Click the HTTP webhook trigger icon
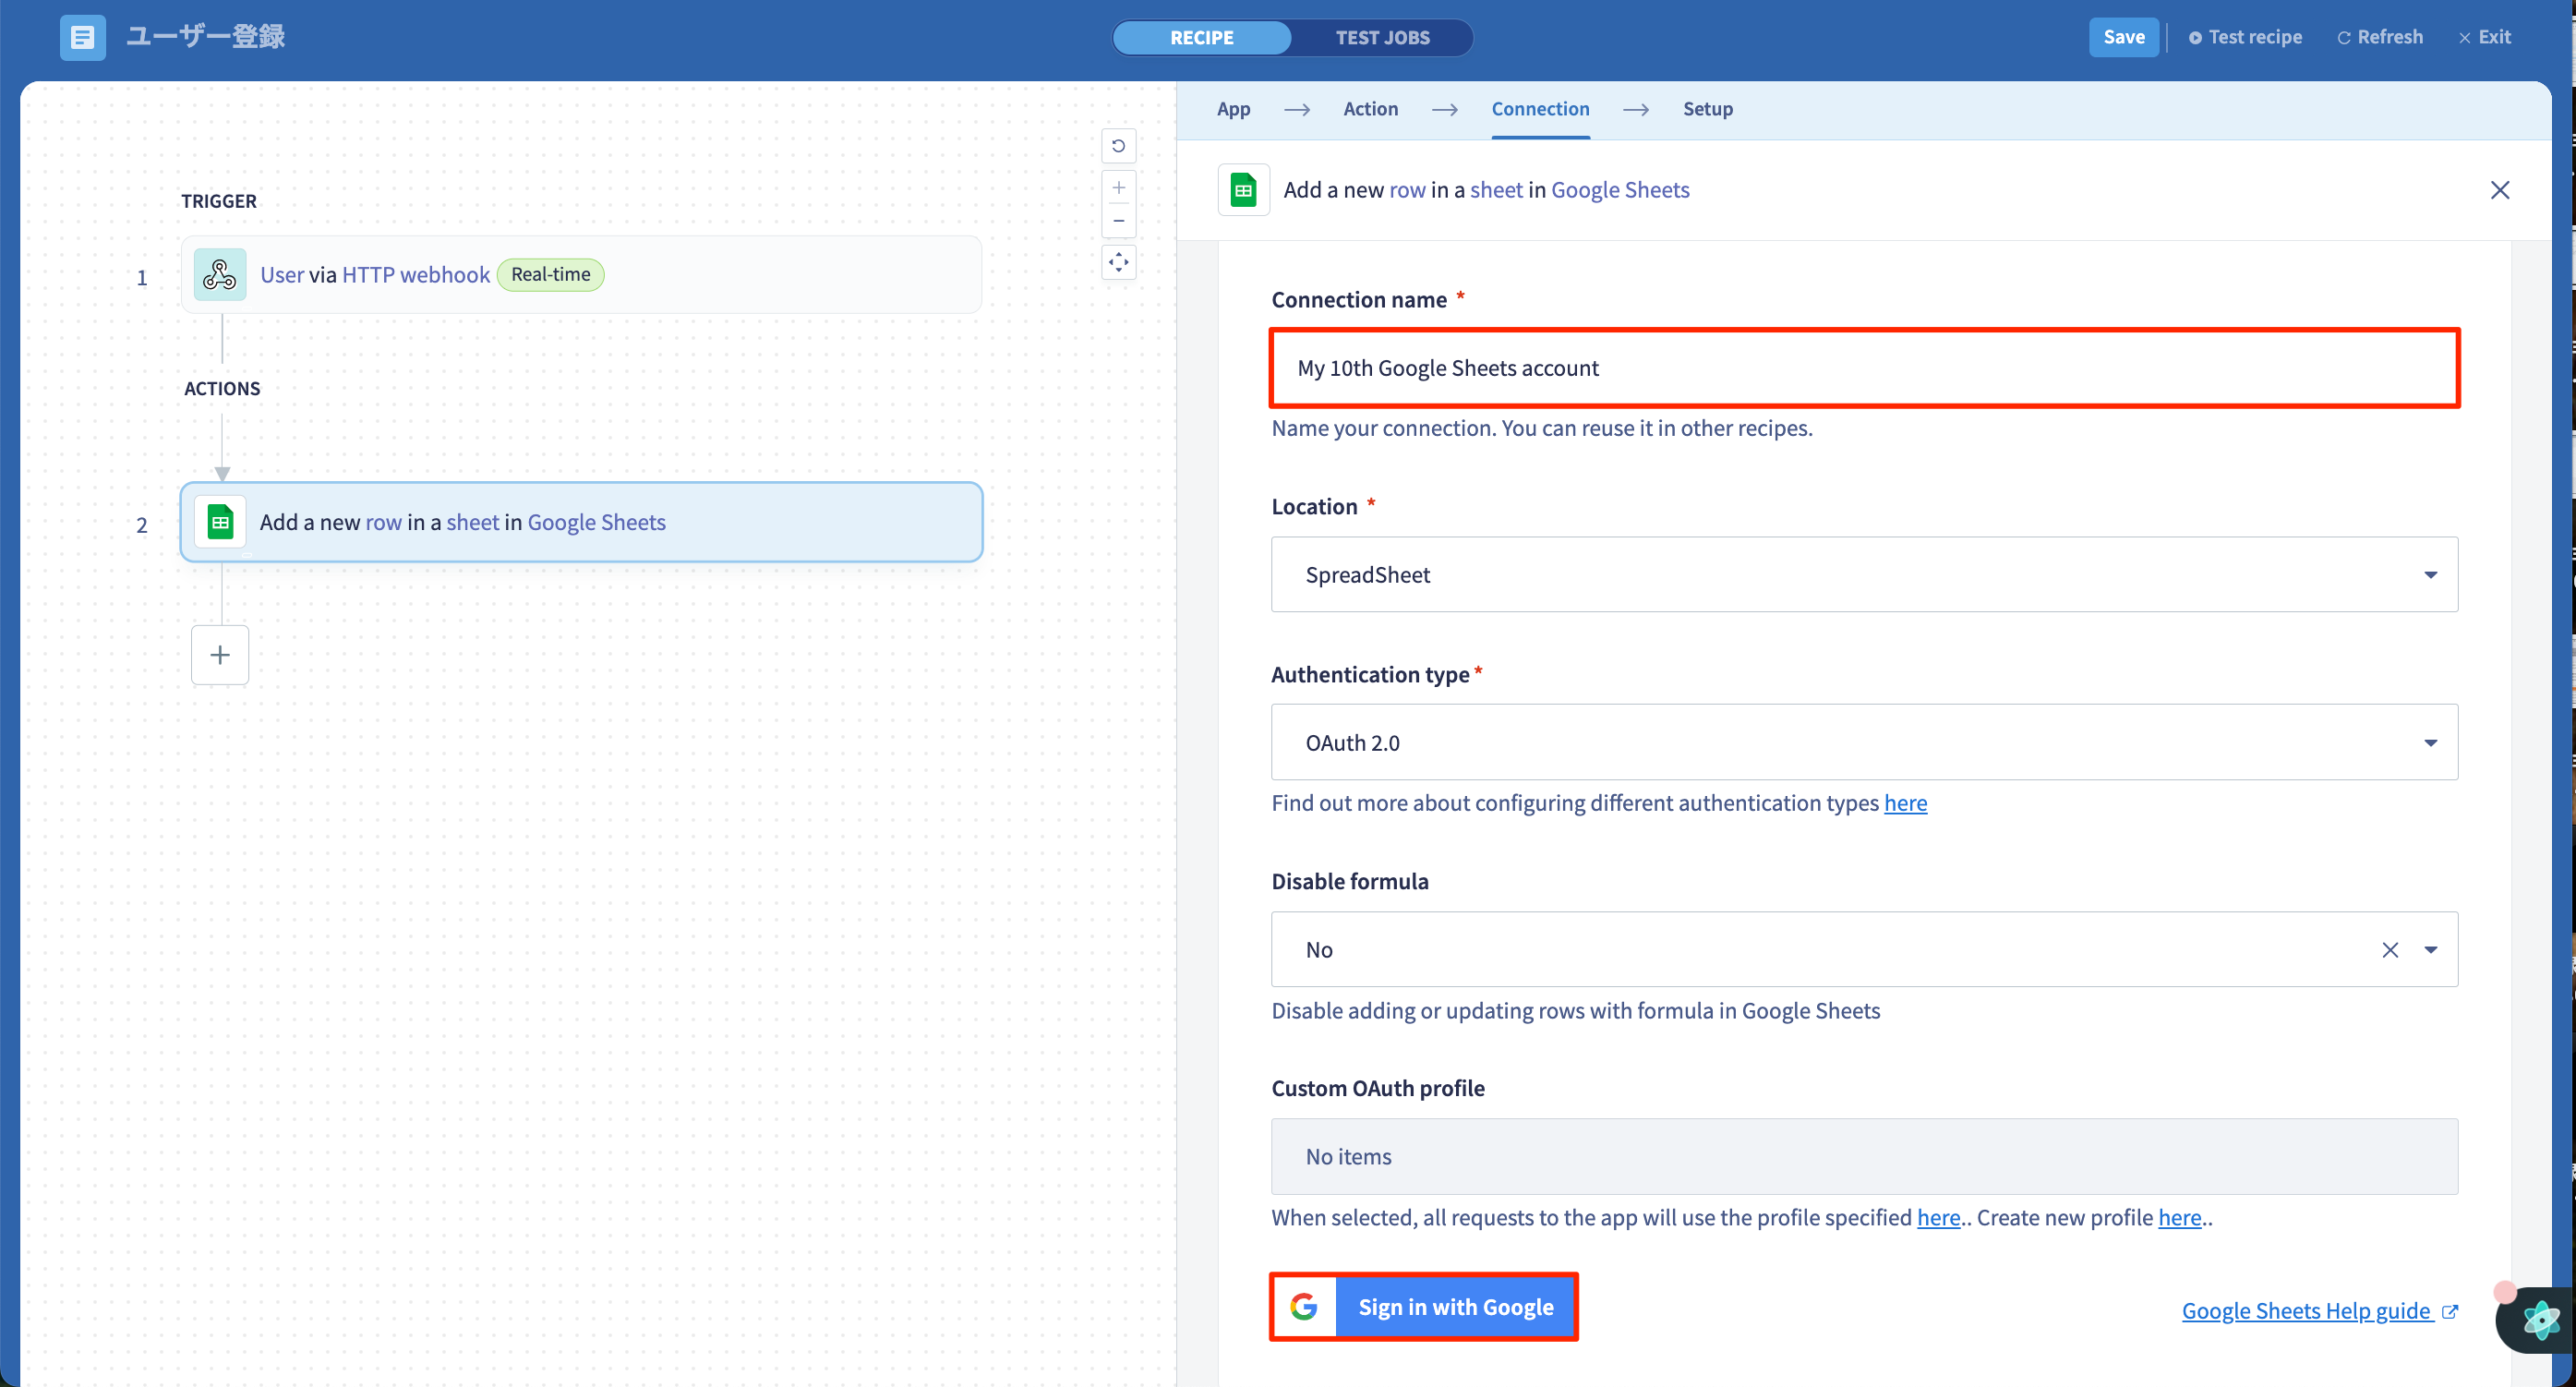The width and height of the screenshot is (2576, 1387). click(x=220, y=275)
